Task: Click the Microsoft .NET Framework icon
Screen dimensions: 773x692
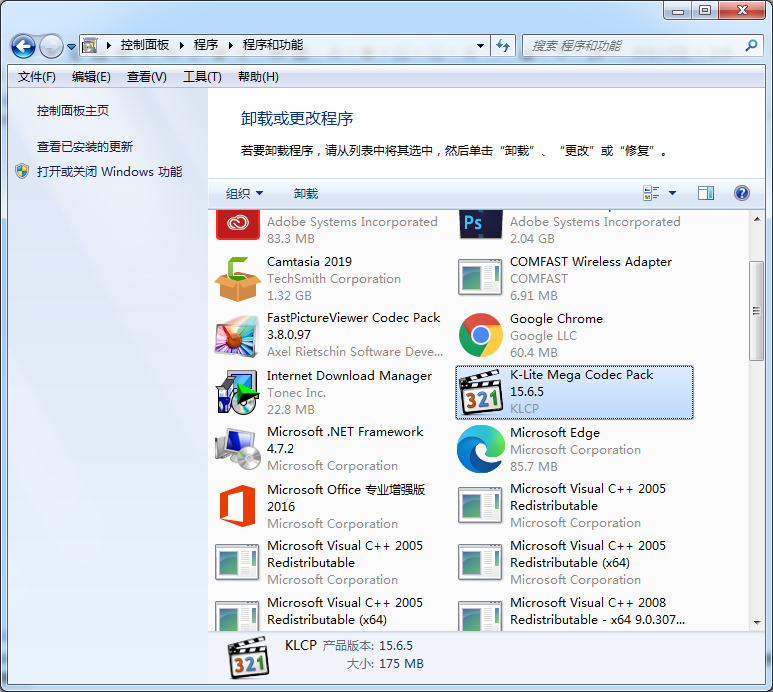Action: click(x=237, y=449)
